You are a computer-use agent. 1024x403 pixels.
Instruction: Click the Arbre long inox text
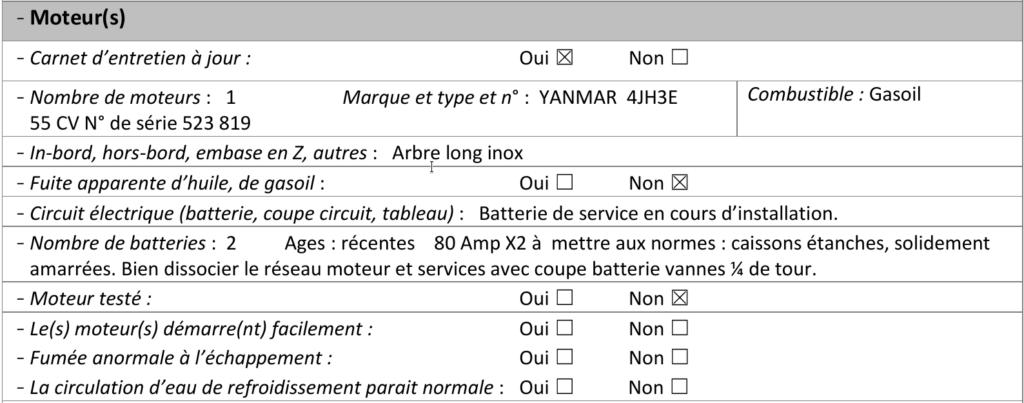pos(457,153)
